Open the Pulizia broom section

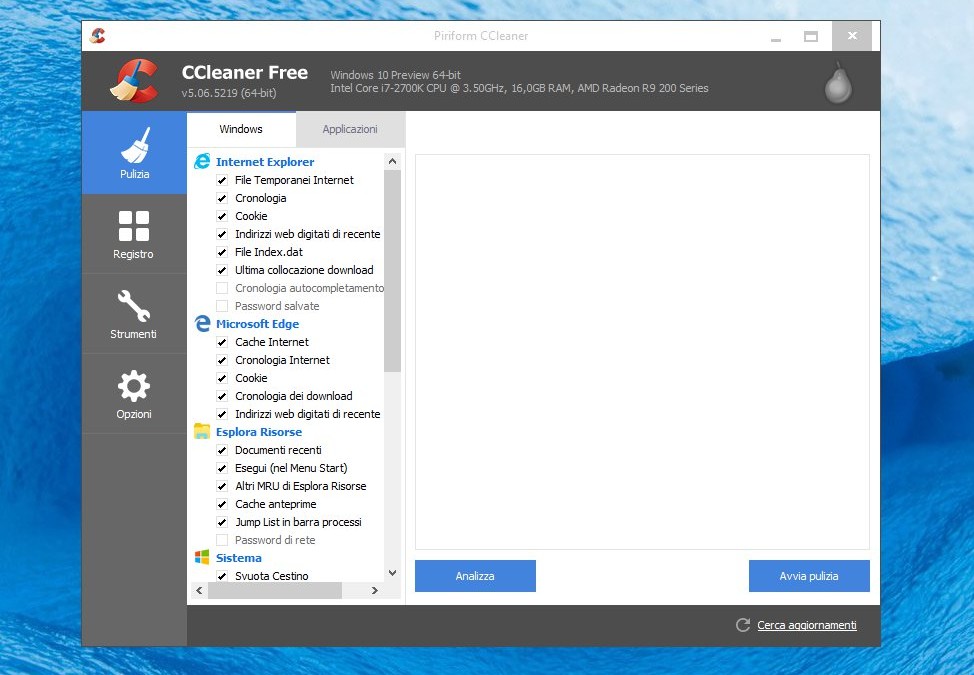134,153
